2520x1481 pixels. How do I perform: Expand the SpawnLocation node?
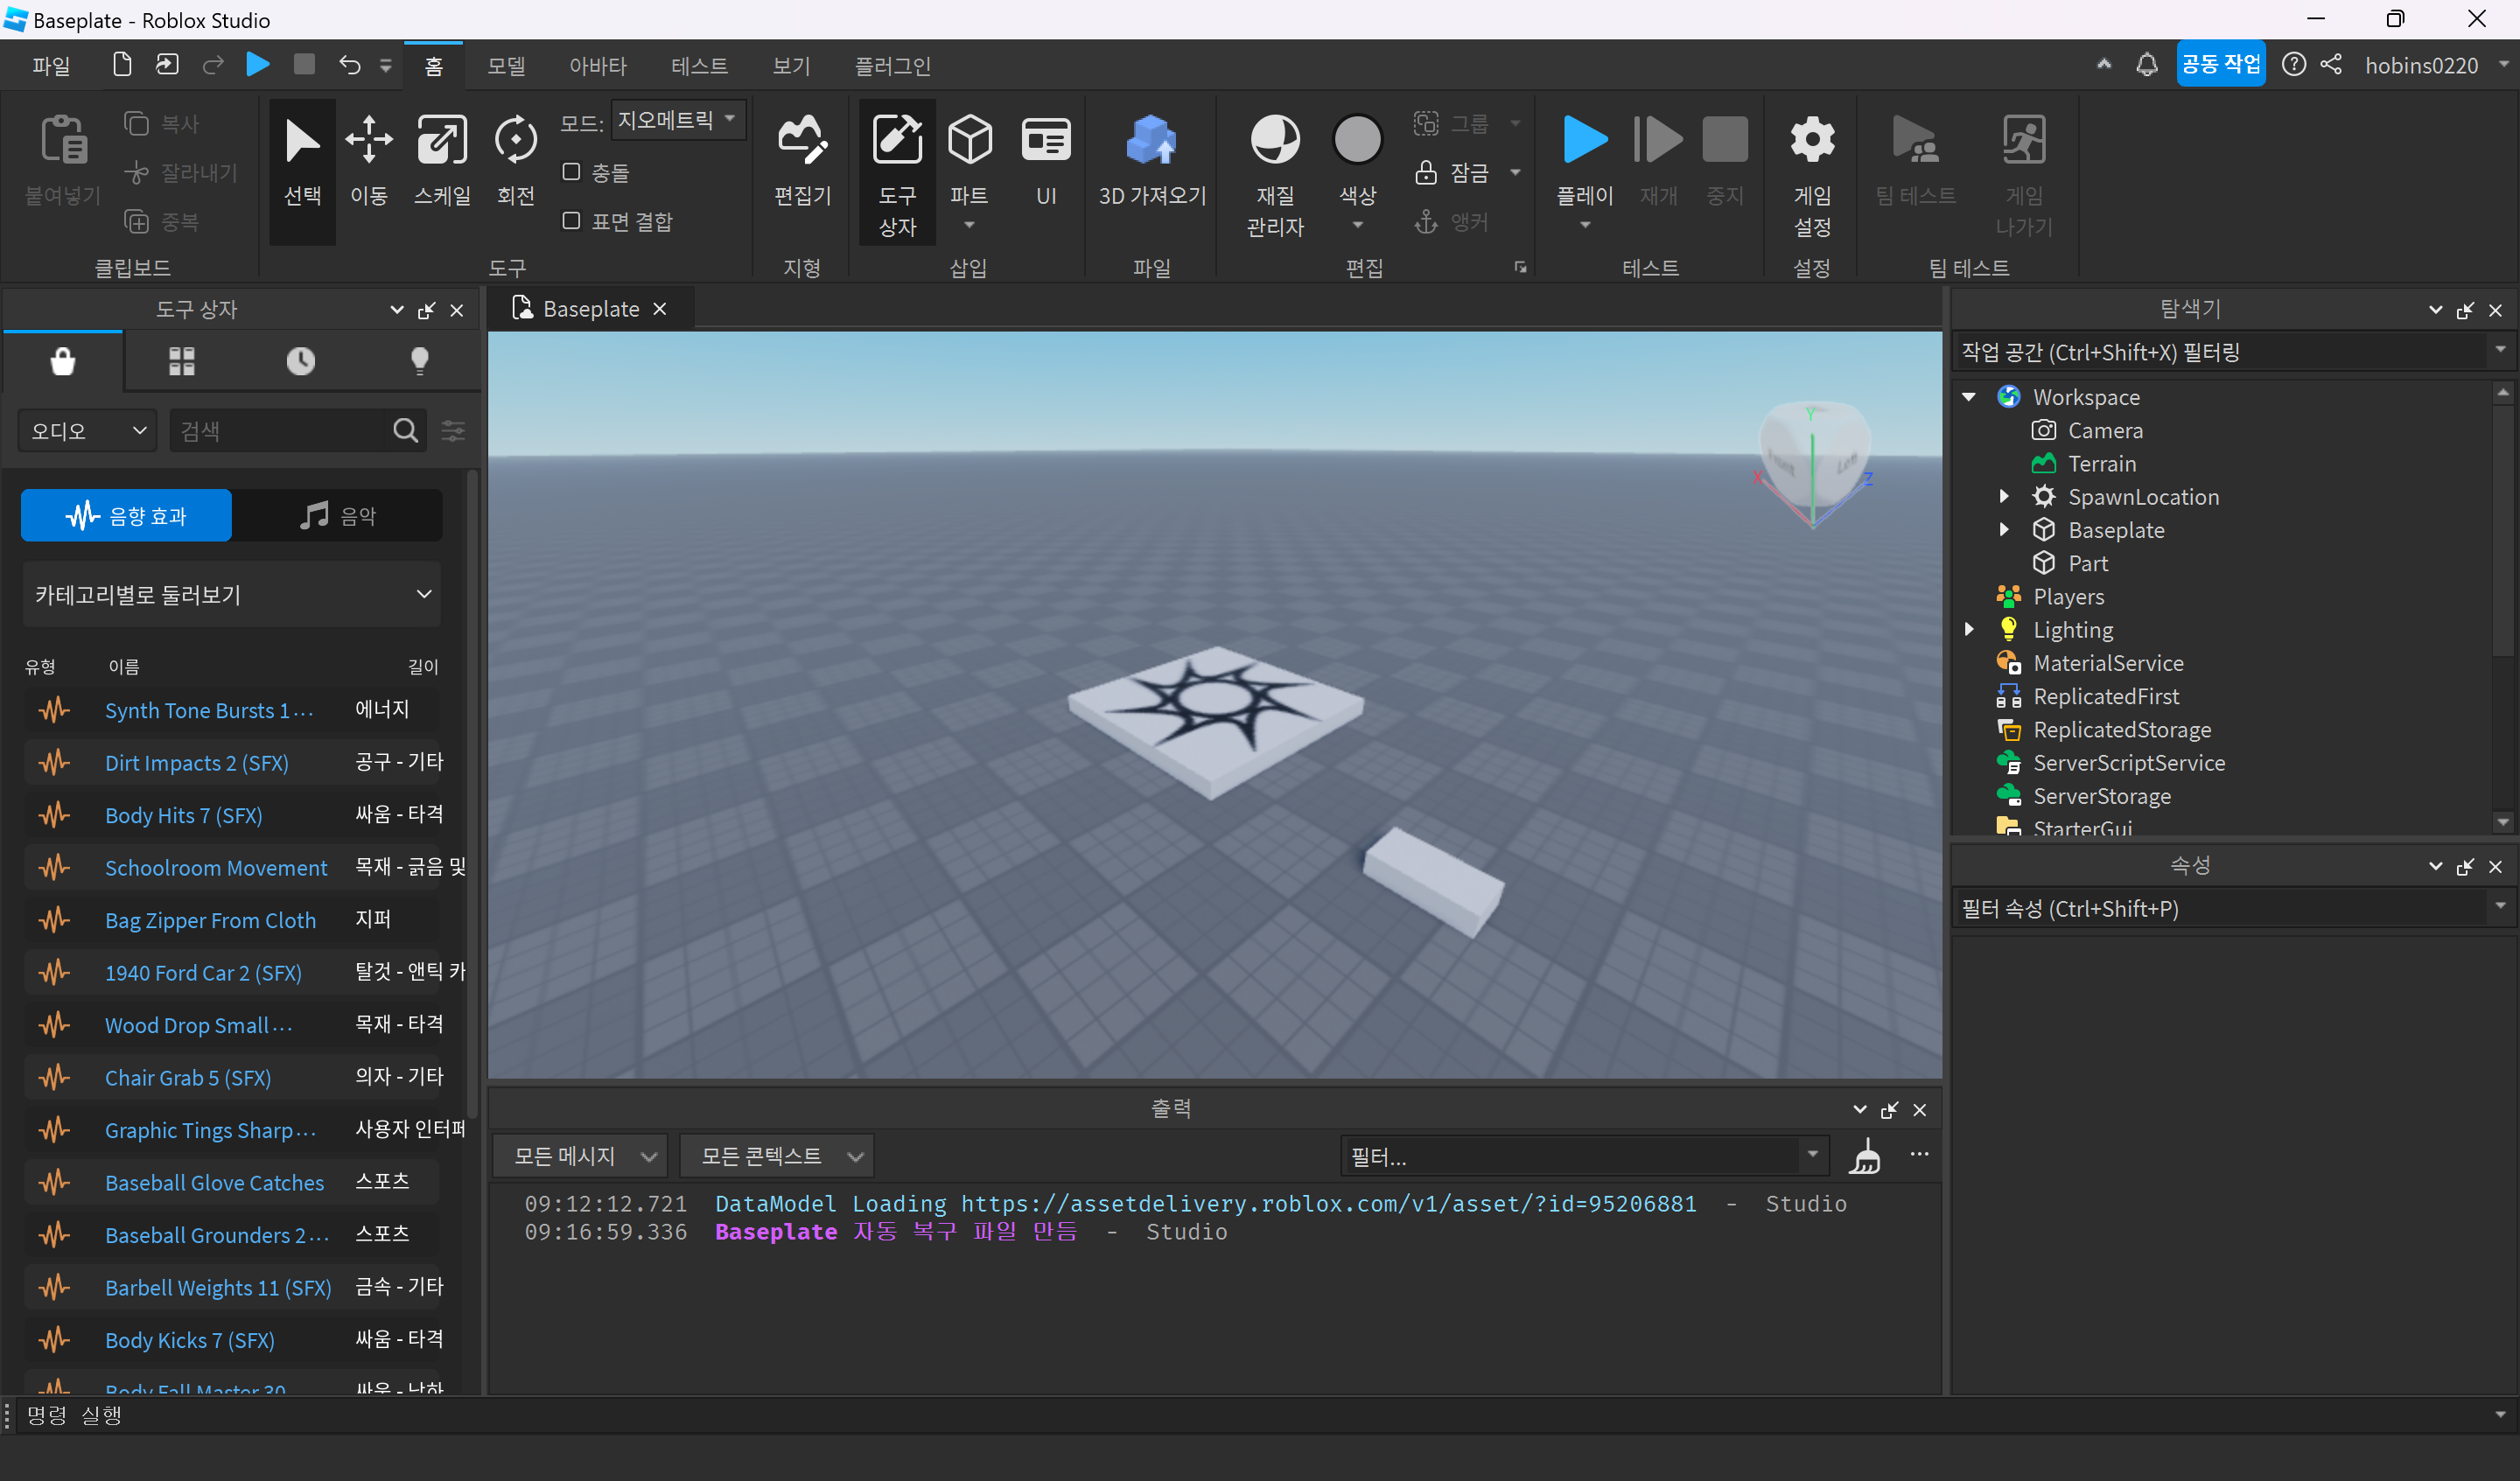point(2004,496)
